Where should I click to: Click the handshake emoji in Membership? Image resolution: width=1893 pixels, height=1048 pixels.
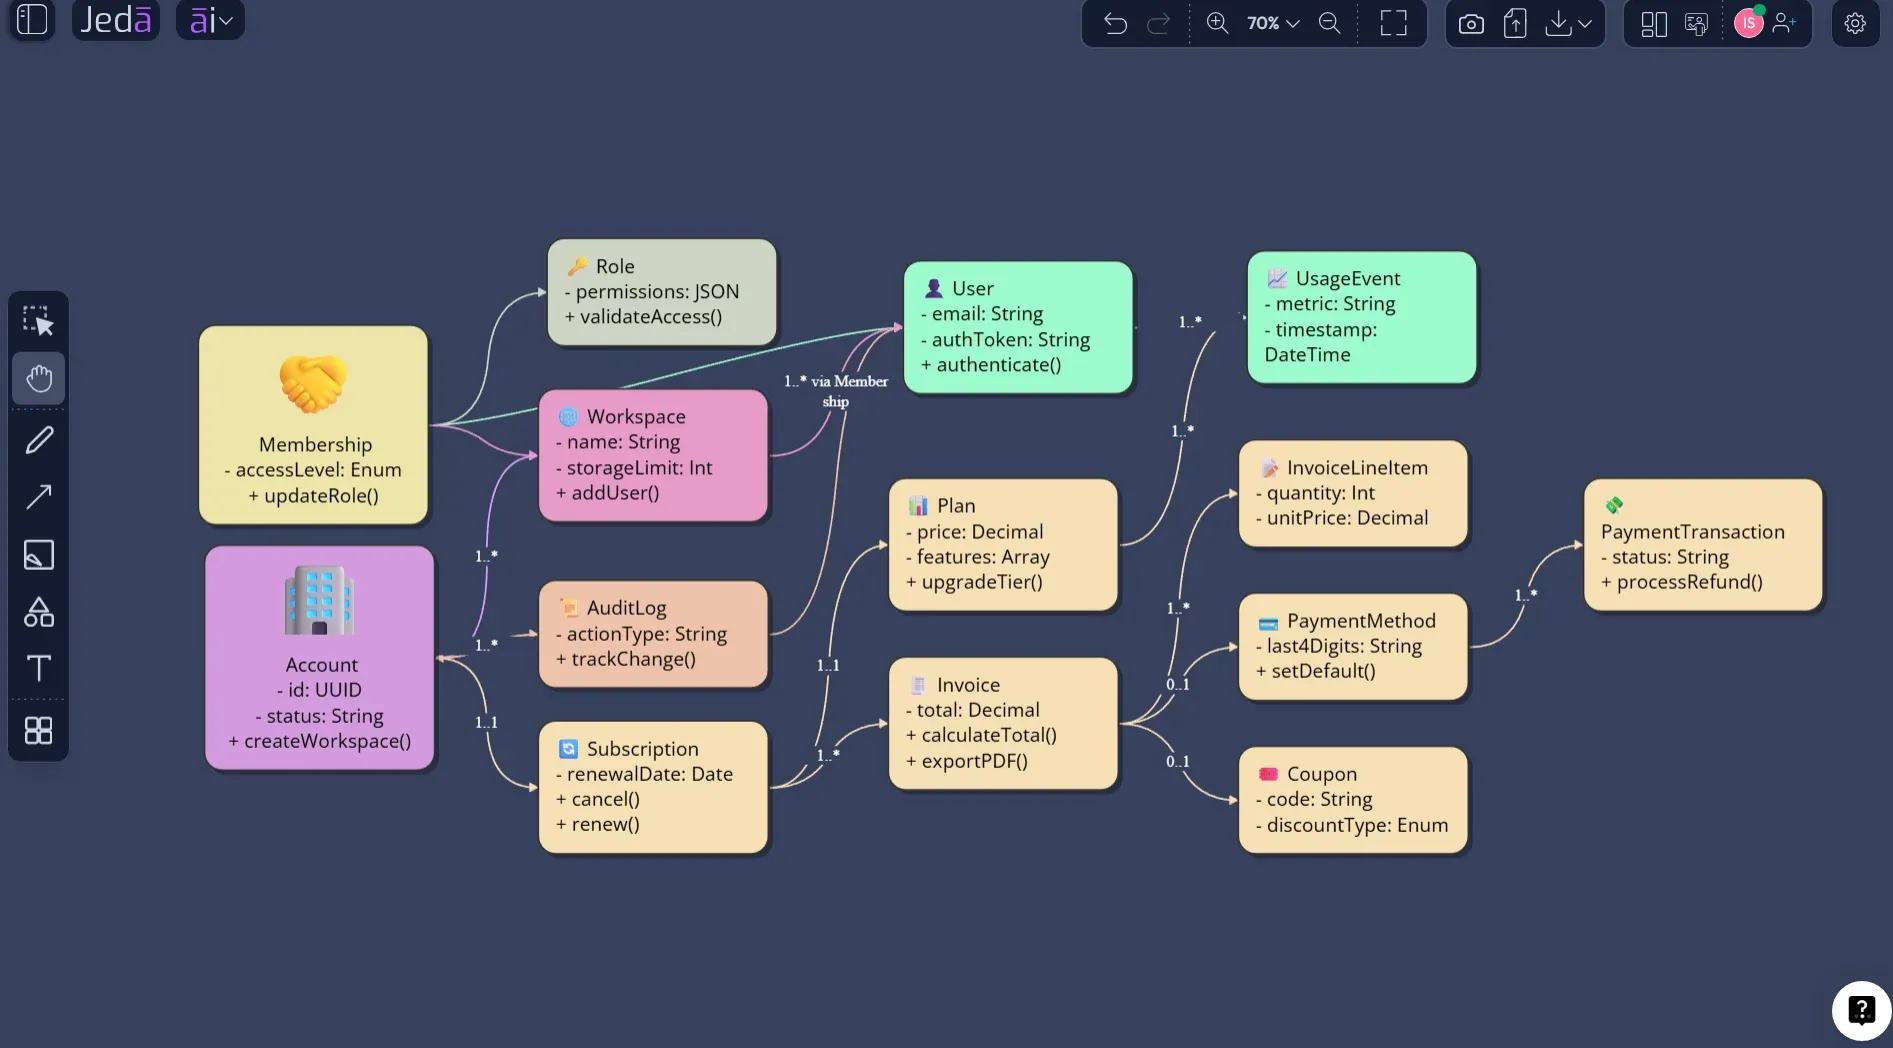tap(313, 384)
